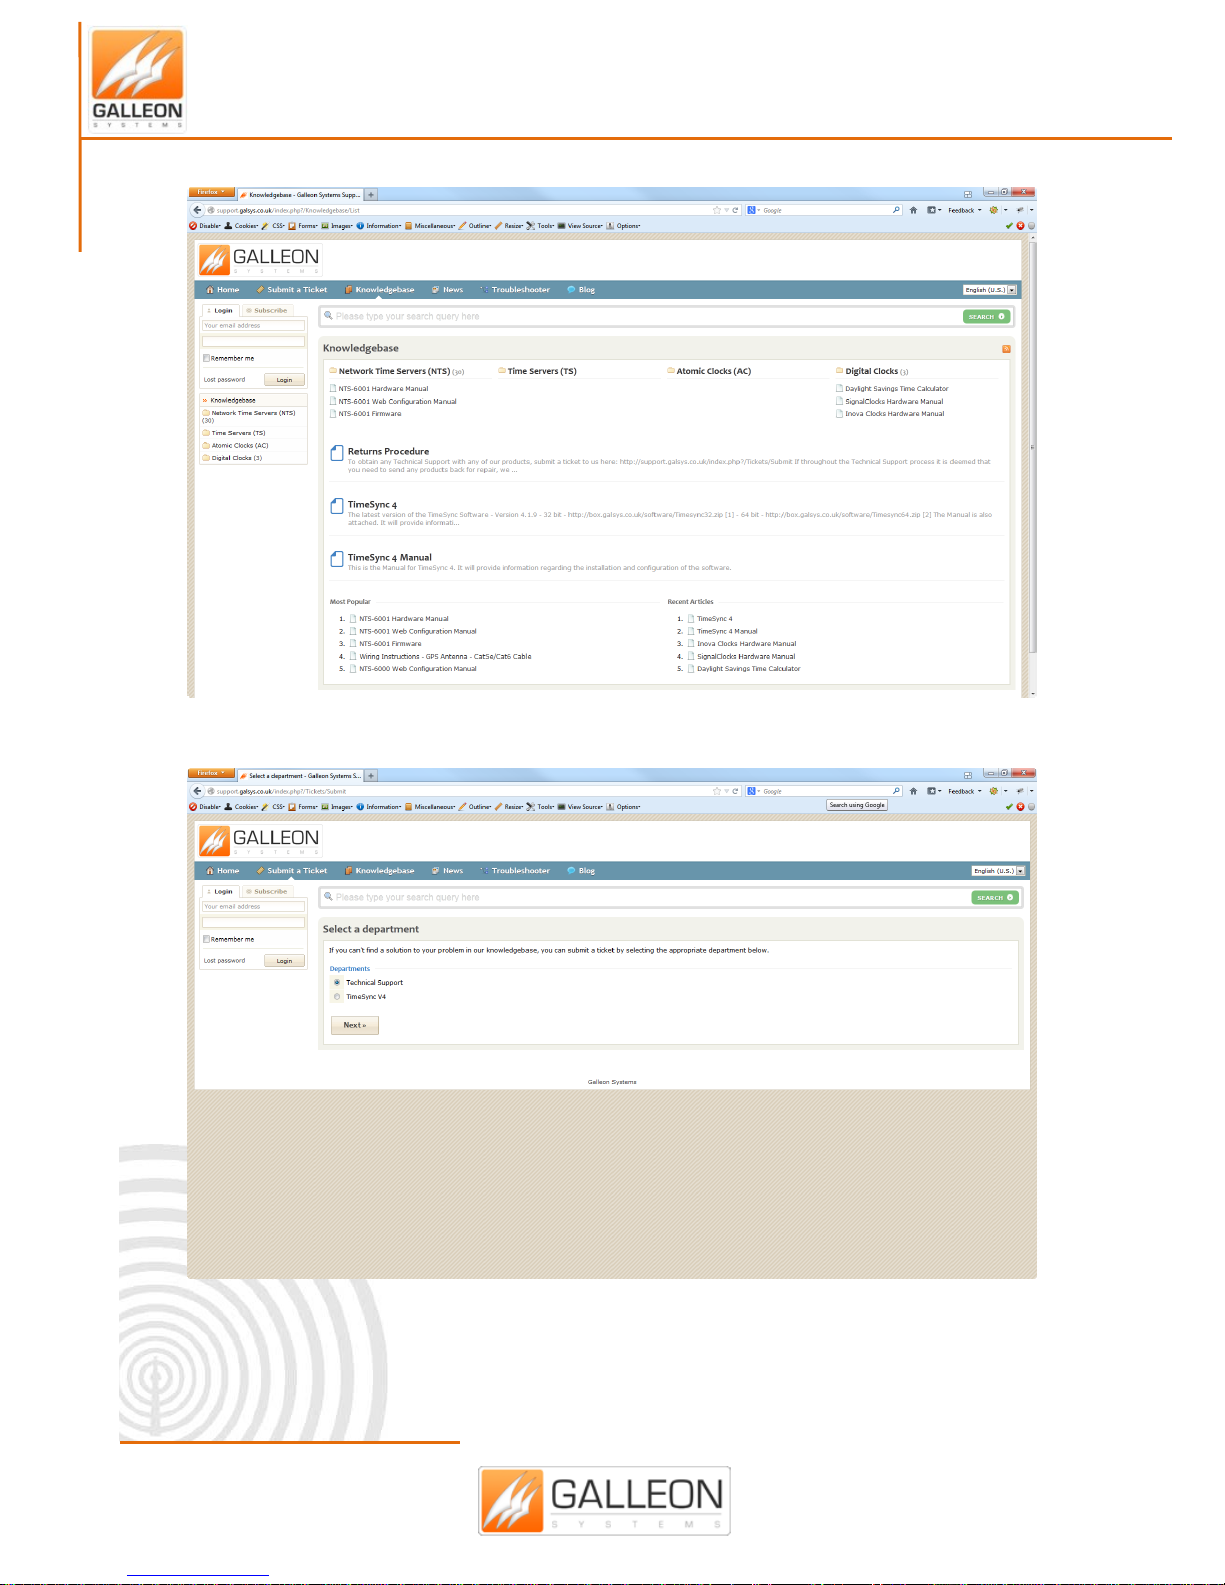Click browser toolbar home icon in Select a department window
Screen dimensions: 1225x1585
click(x=913, y=791)
